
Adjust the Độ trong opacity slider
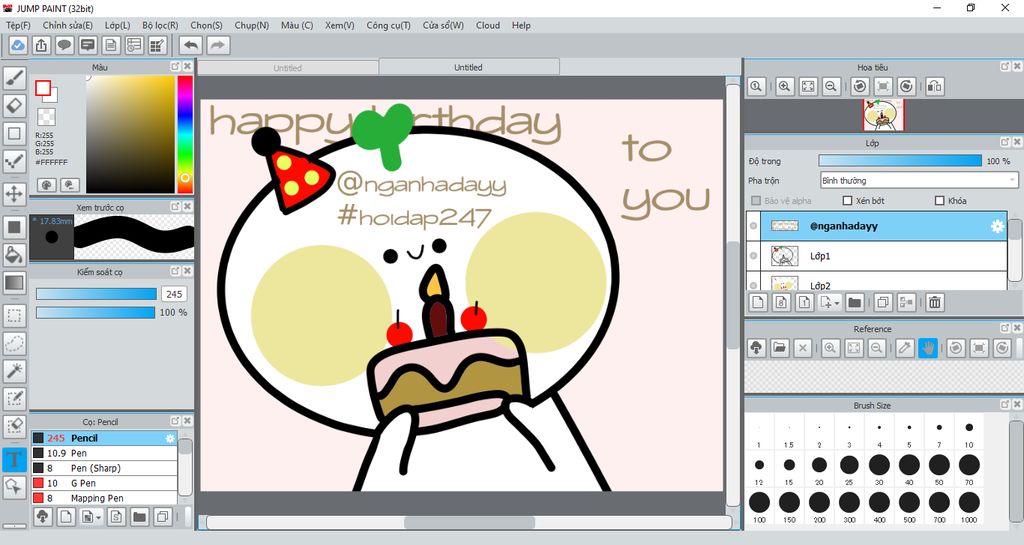point(900,161)
